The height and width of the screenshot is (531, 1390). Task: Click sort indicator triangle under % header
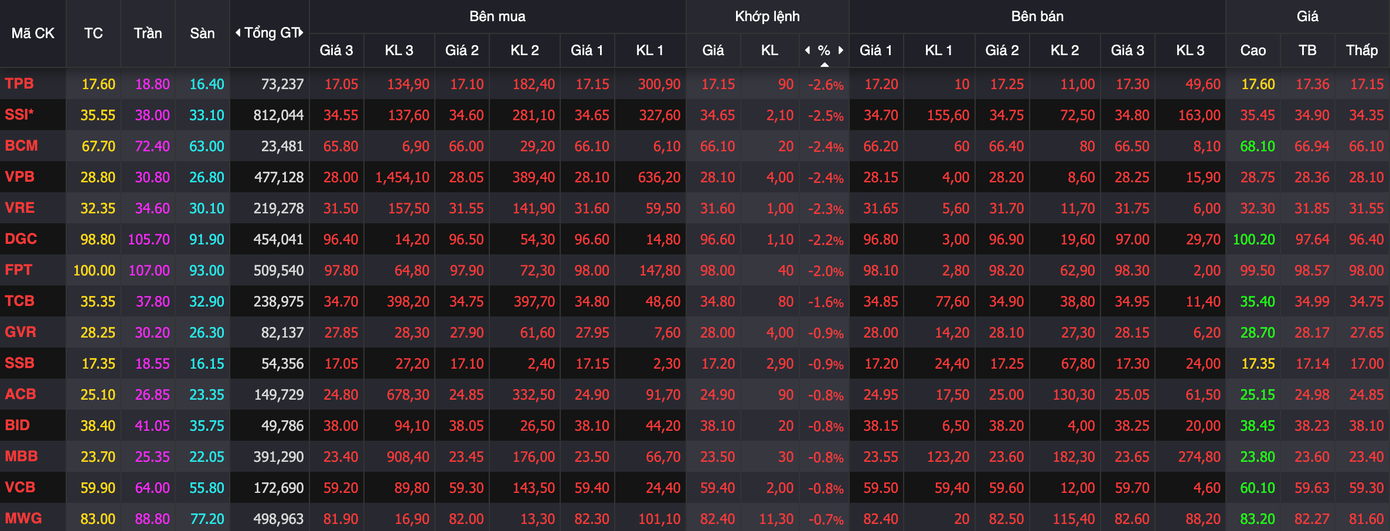[824, 63]
